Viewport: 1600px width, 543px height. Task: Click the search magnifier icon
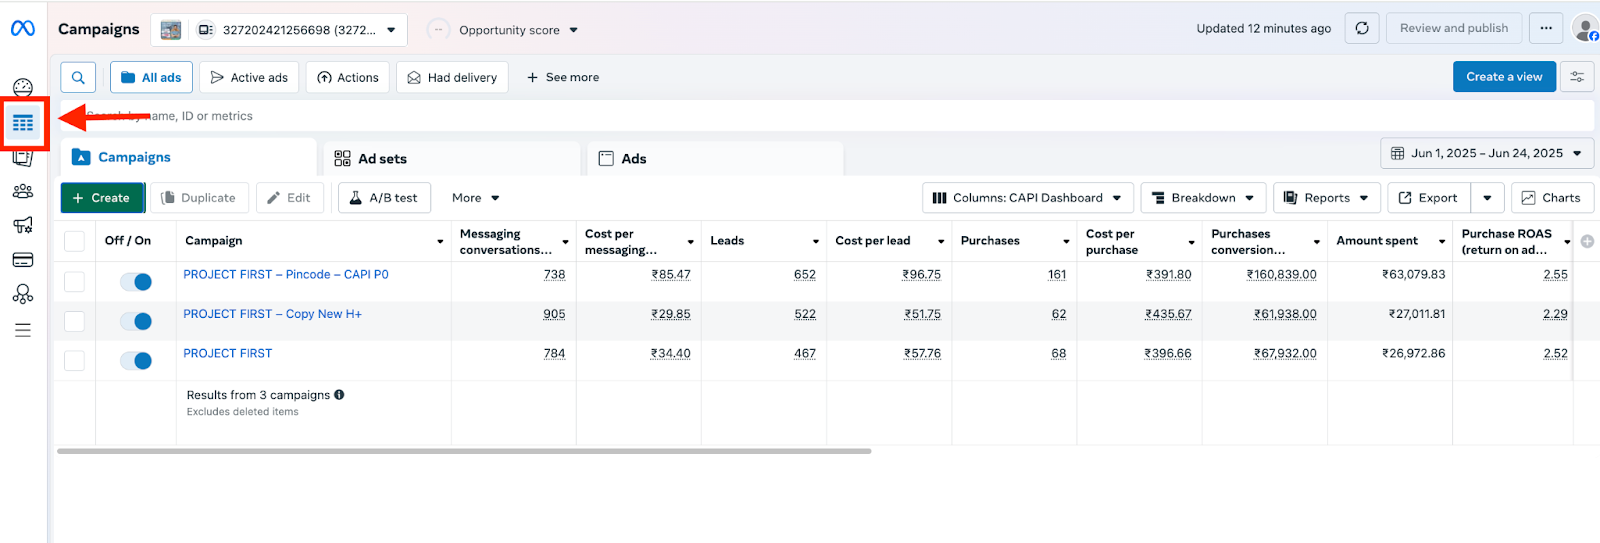[78, 77]
